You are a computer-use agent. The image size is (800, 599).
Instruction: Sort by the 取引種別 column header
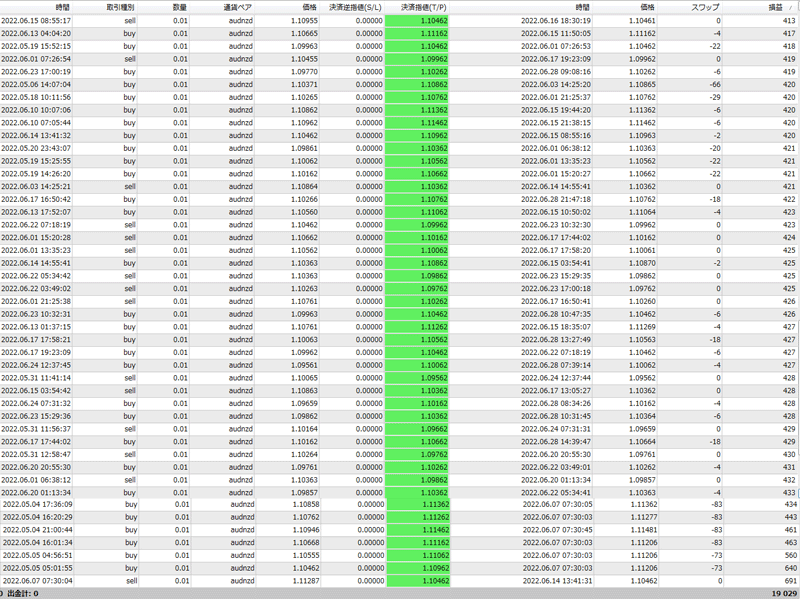120,8
